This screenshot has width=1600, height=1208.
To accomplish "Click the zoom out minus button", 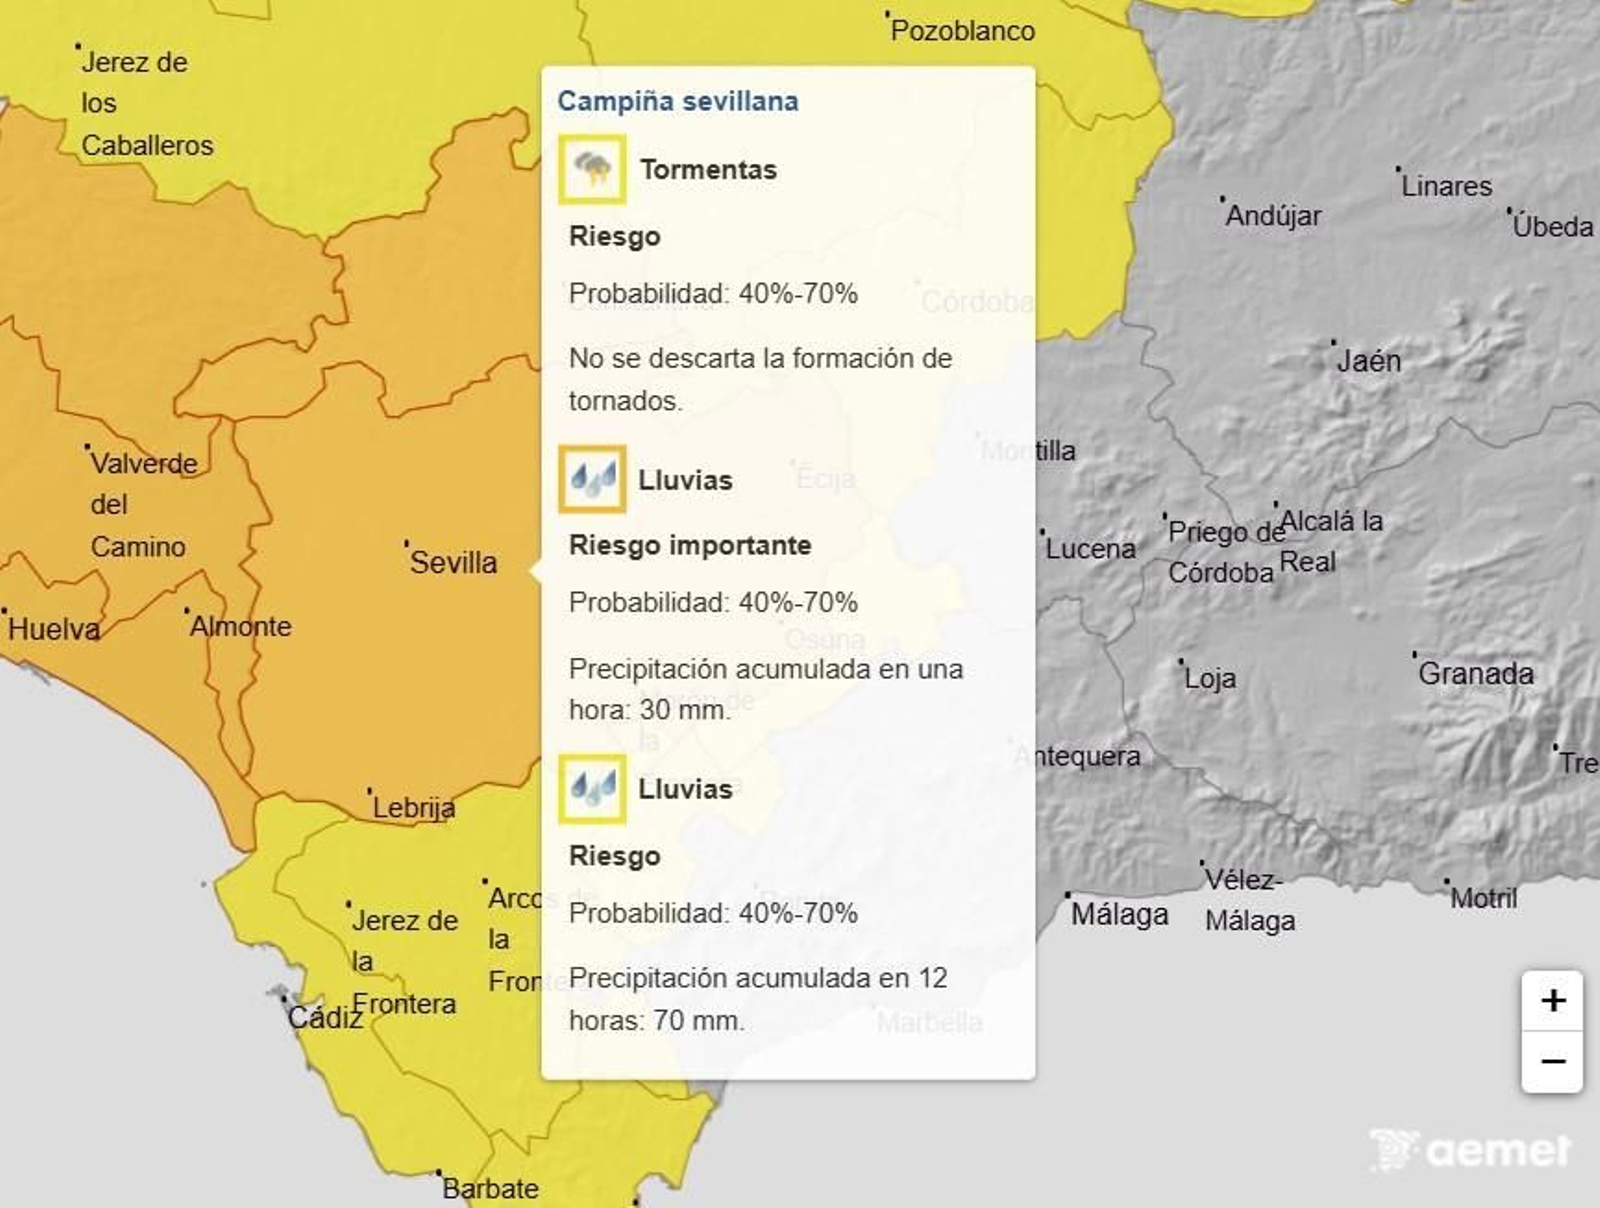I will [1552, 1061].
